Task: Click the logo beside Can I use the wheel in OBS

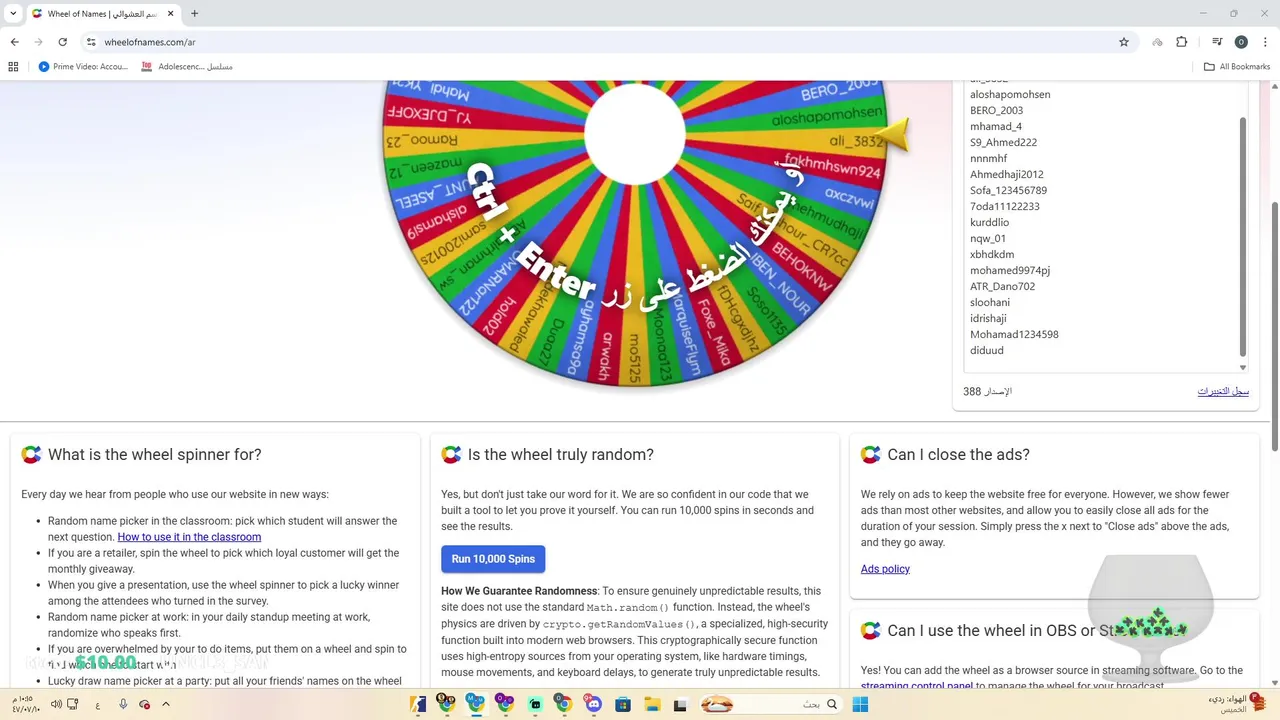Action: point(871,631)
